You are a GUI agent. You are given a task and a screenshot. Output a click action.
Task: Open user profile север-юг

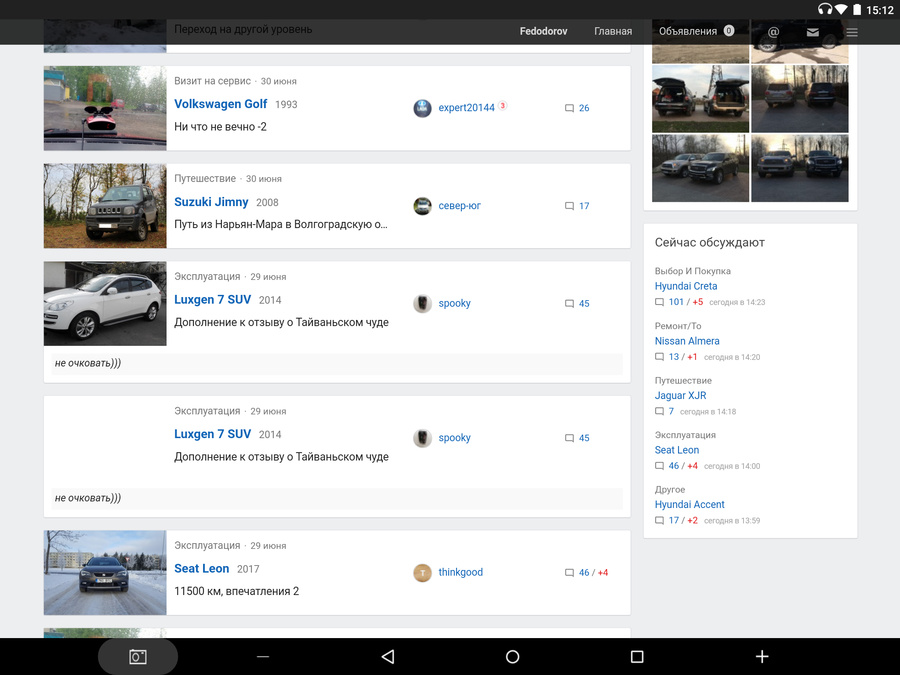coord(460,205)
